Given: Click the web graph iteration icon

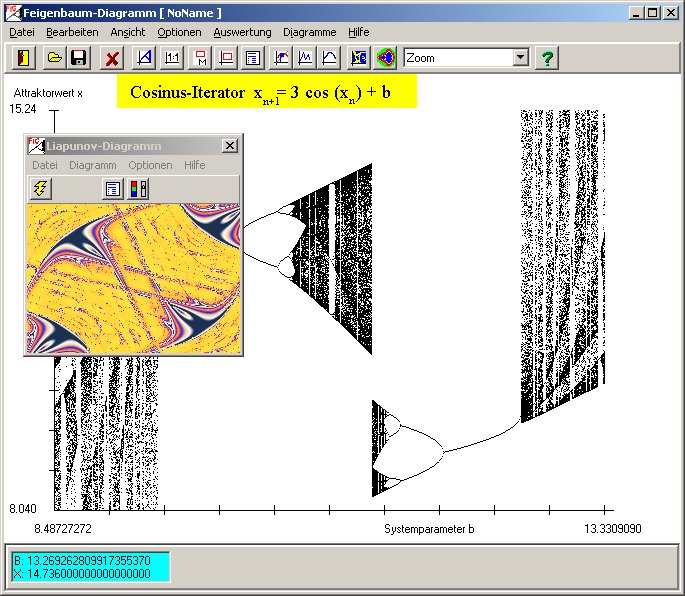Looking at the screenshot, I should [281, 58].
